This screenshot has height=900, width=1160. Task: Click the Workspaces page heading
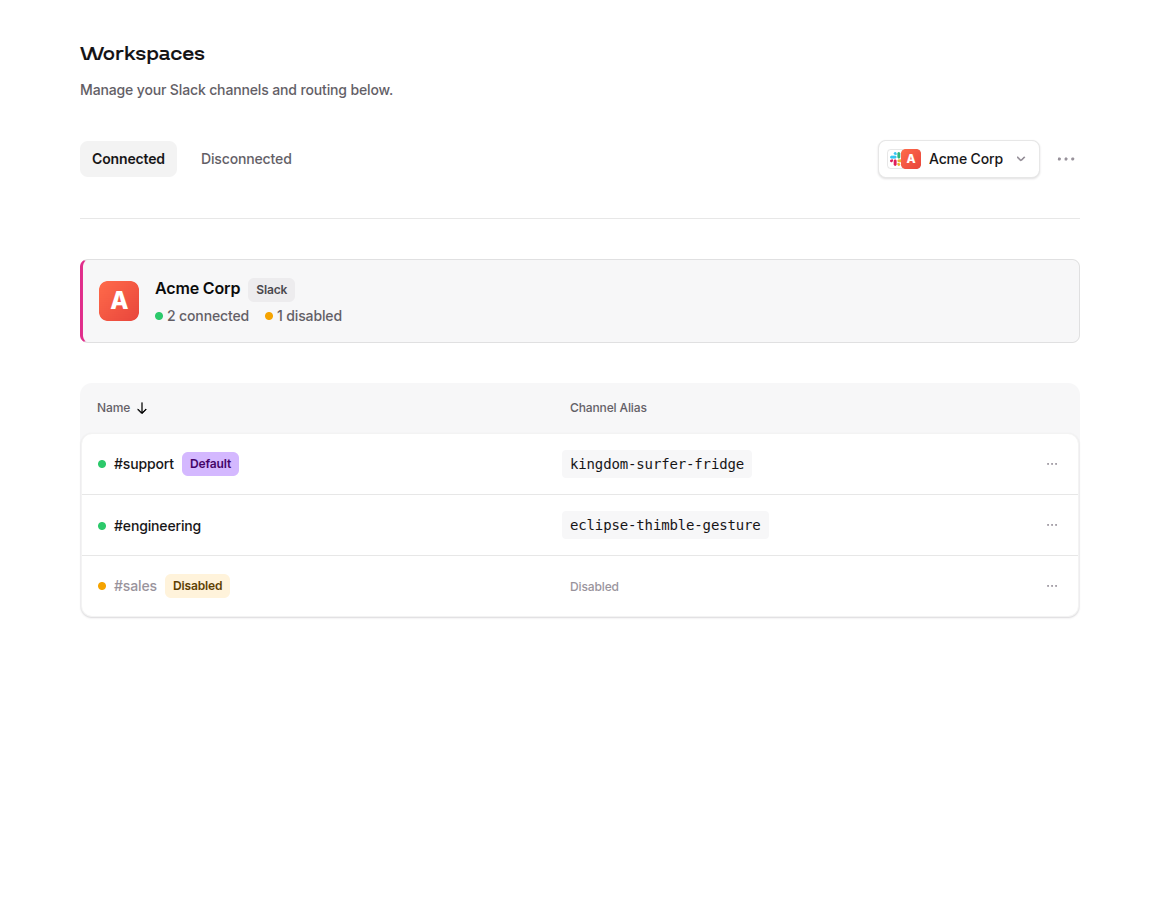point(142,54)
